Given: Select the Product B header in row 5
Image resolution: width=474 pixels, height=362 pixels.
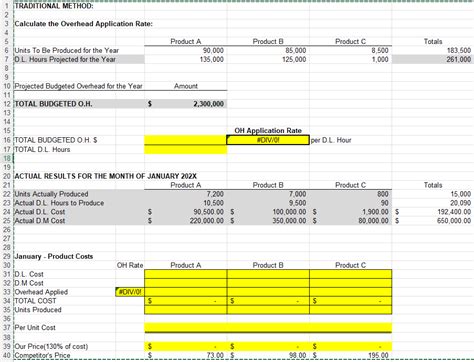Looking at the screenshot, I should pyautogui.click(x=268, y=41).
